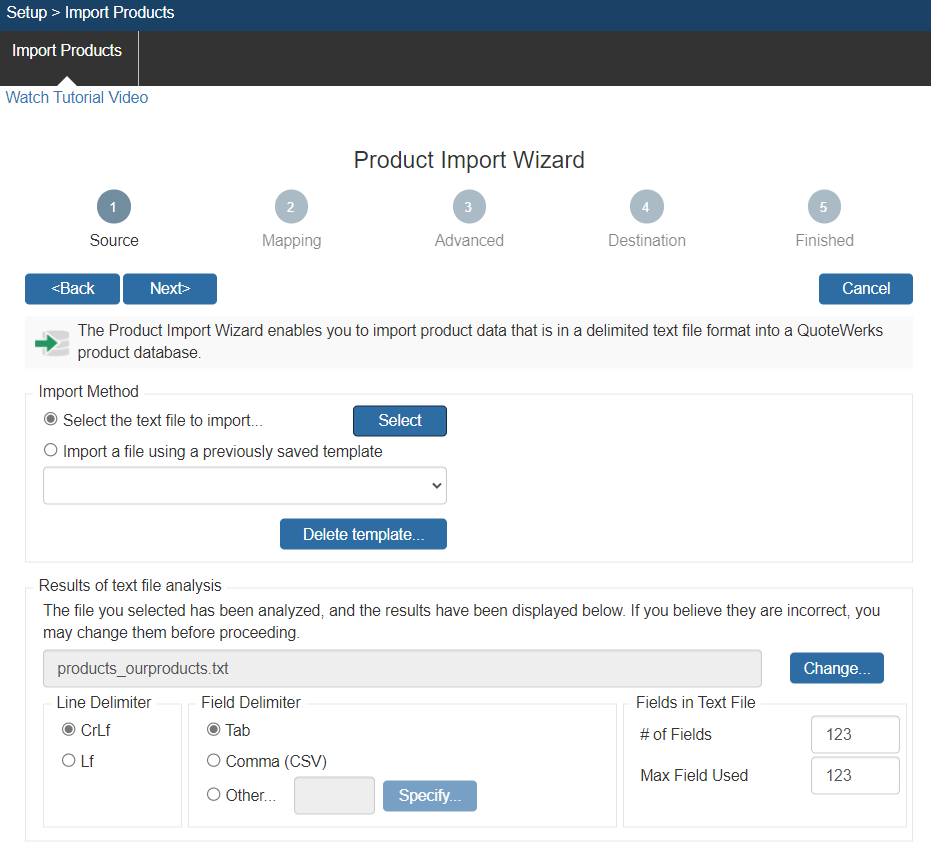931x857 pixels.
Task: Set line delimiter to Lf
Action: click(69, 761)
